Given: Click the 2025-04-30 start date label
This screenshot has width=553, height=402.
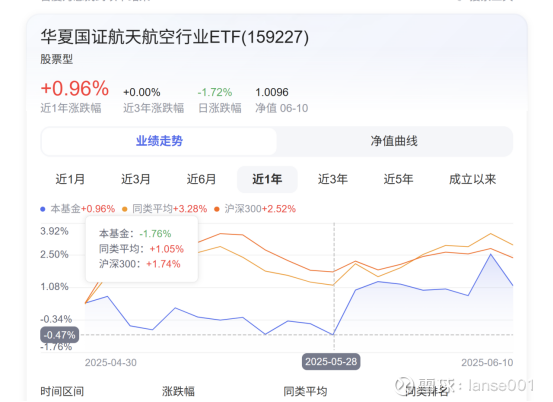Looking at the screenshot, I should pos(111,363).
